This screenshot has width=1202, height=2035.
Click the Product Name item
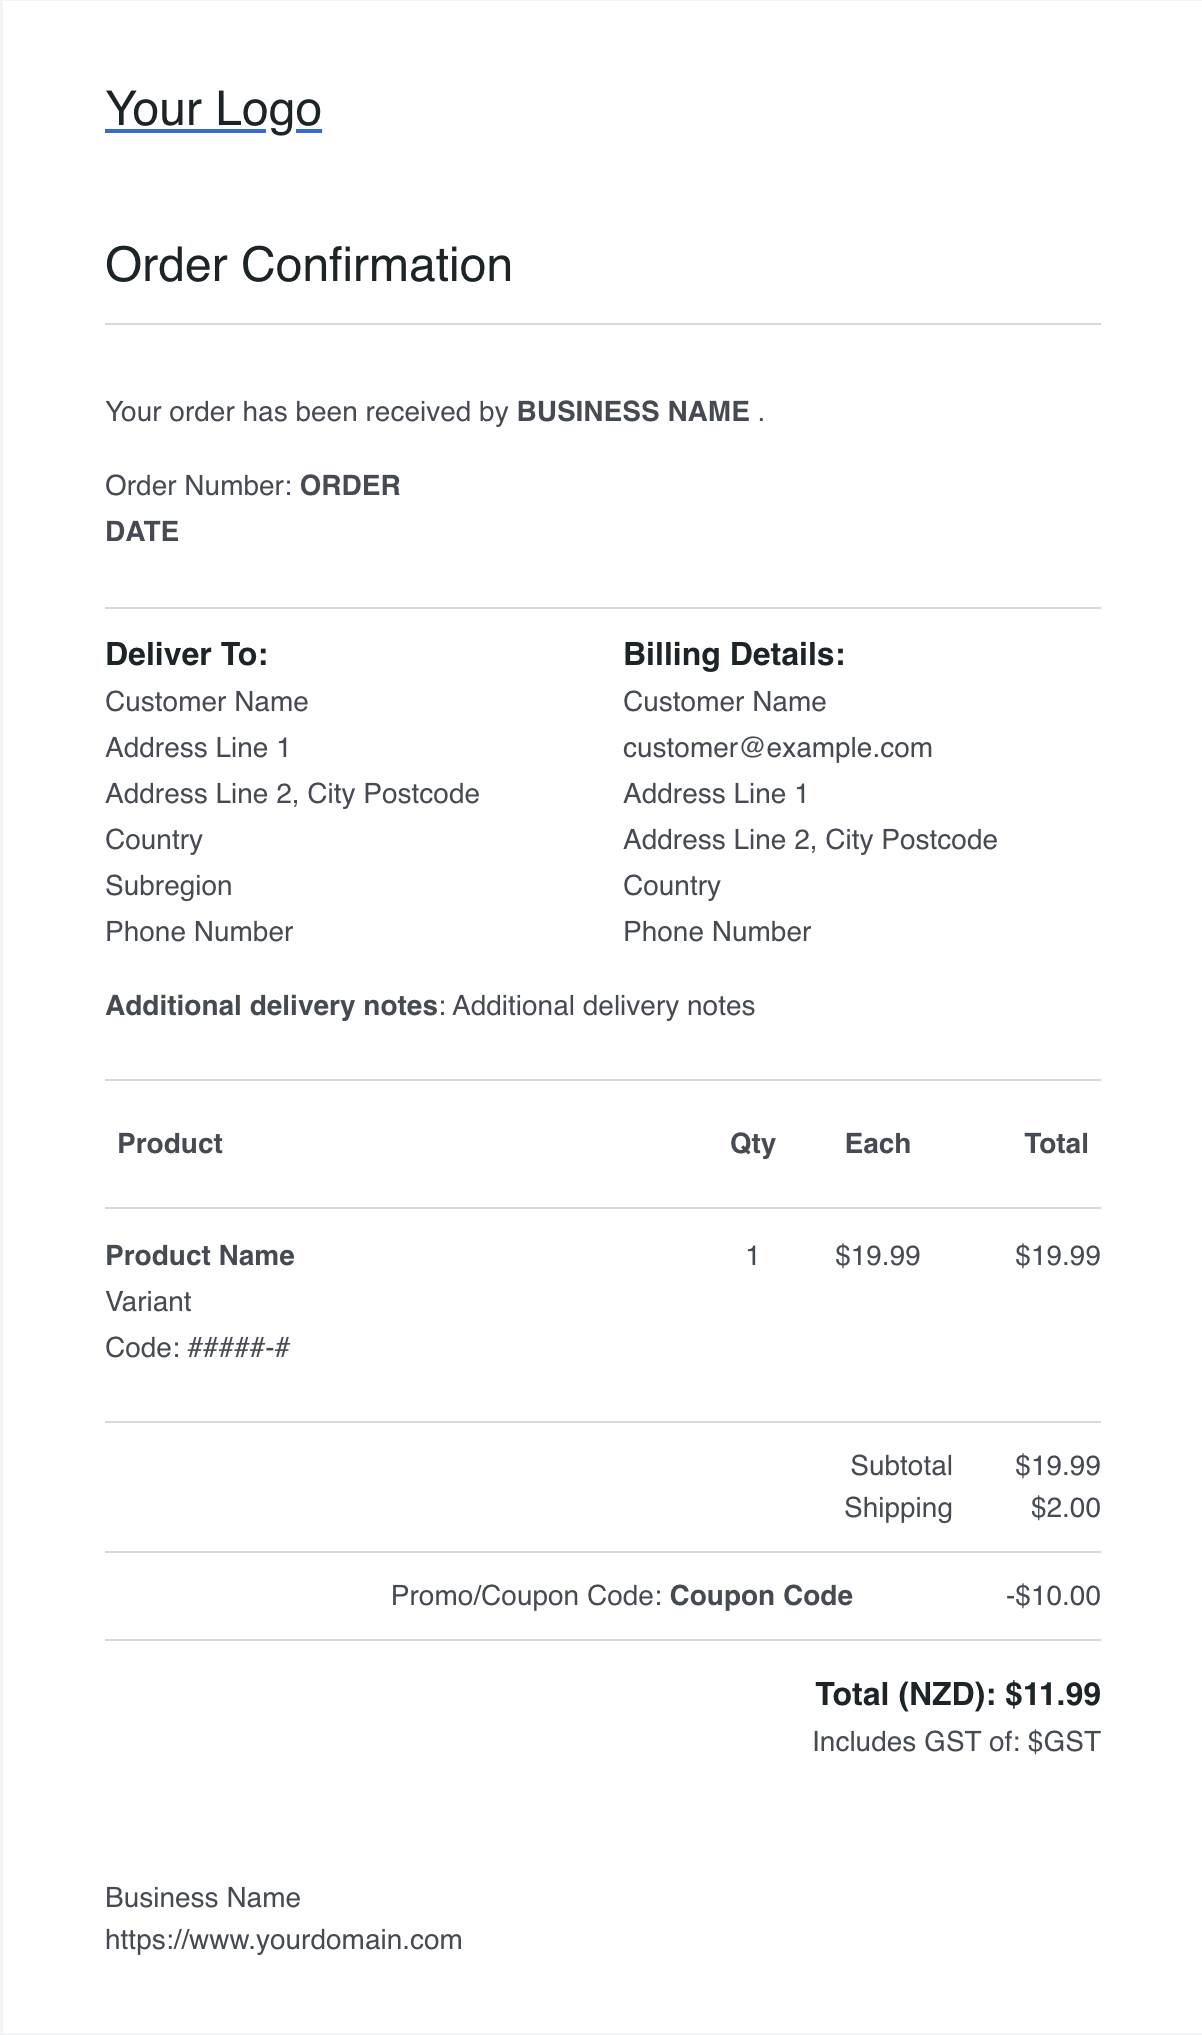click(x=200, y=1256)
